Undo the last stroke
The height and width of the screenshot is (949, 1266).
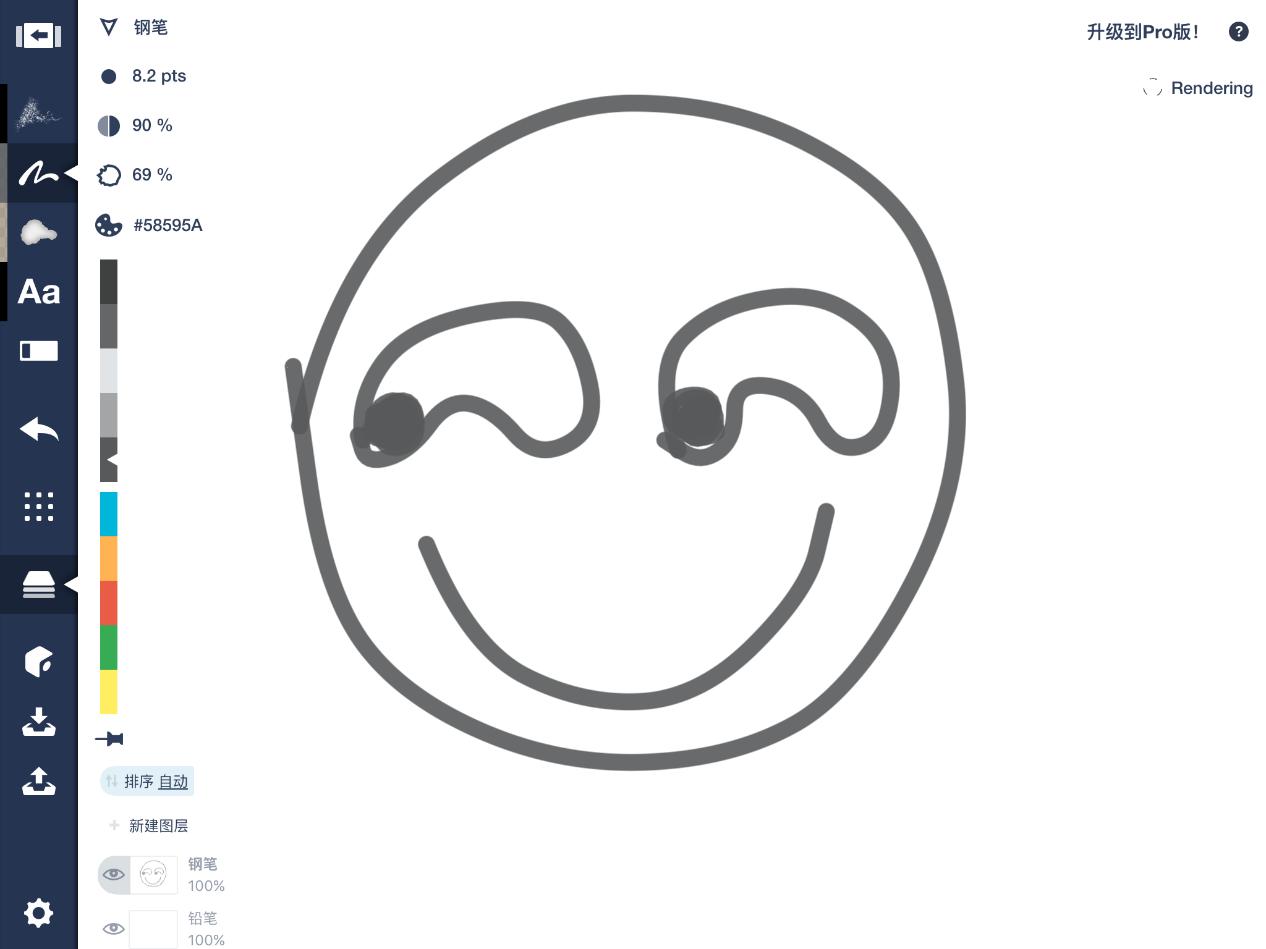[39, 430]
